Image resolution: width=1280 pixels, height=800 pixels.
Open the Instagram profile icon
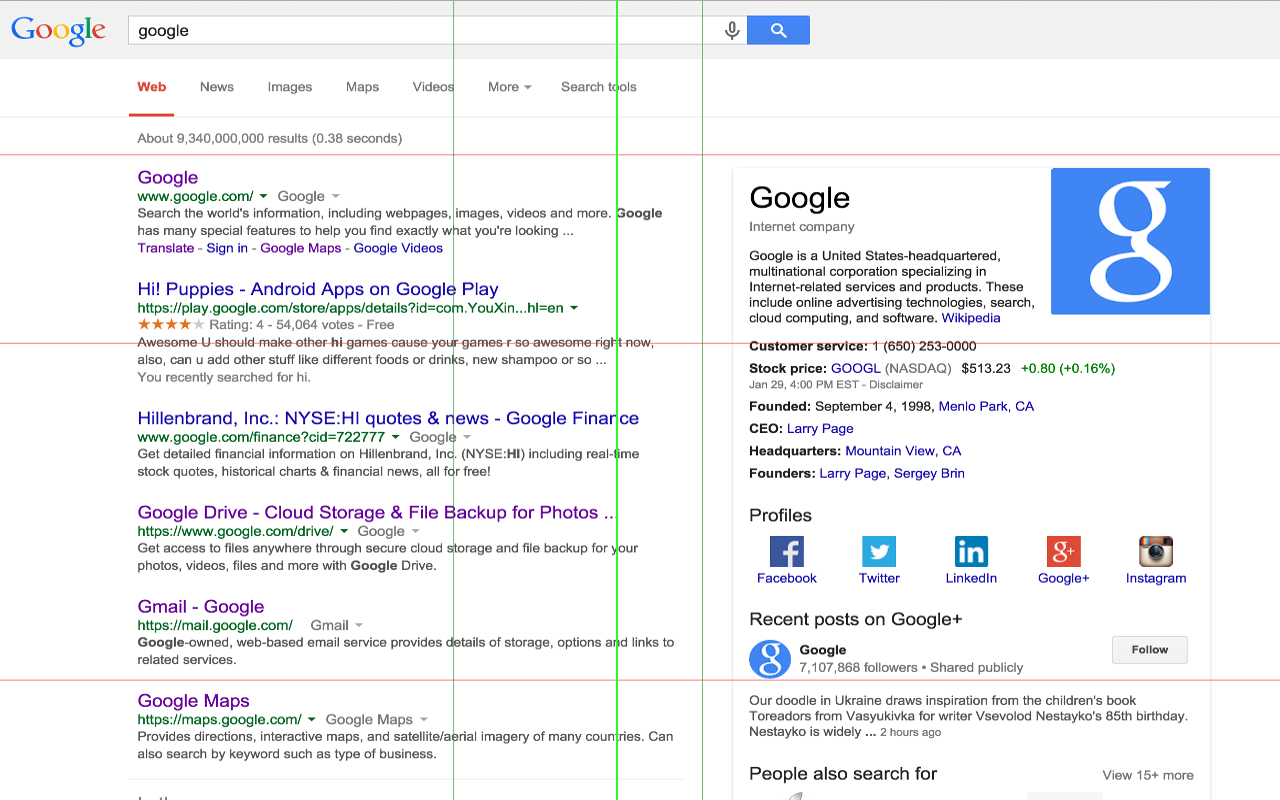1155,551
